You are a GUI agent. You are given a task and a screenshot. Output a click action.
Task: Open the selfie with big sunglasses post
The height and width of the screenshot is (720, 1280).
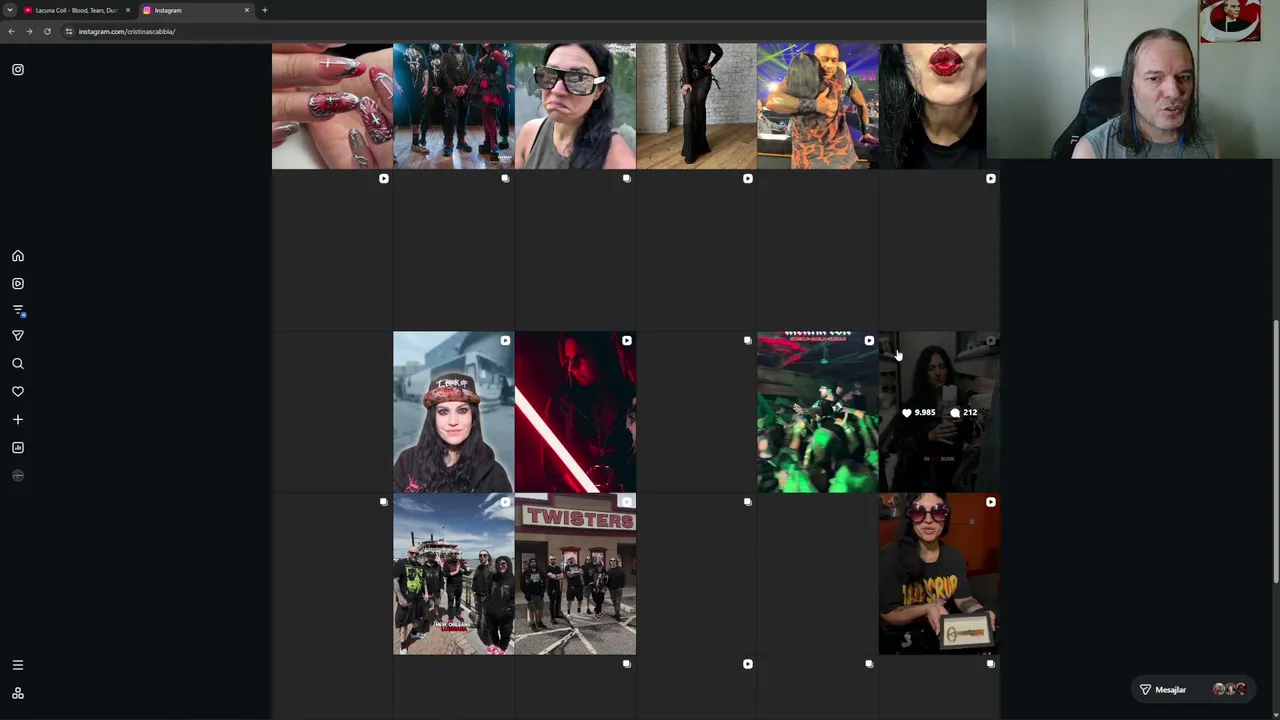(x=575, y=105)
